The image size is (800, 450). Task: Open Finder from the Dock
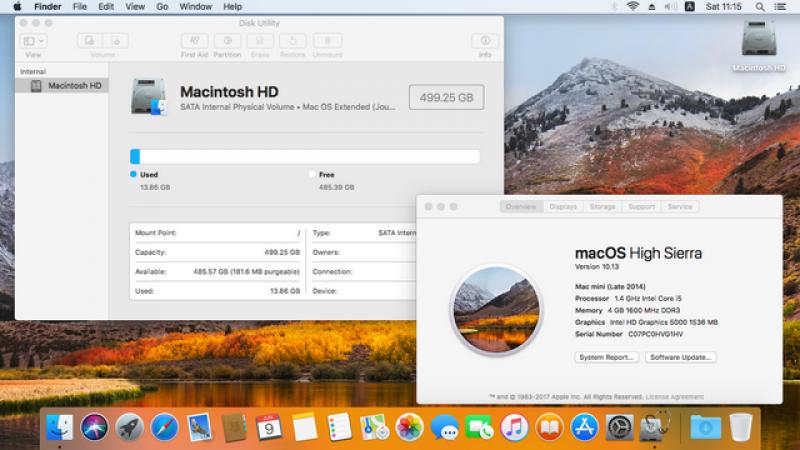60,428
